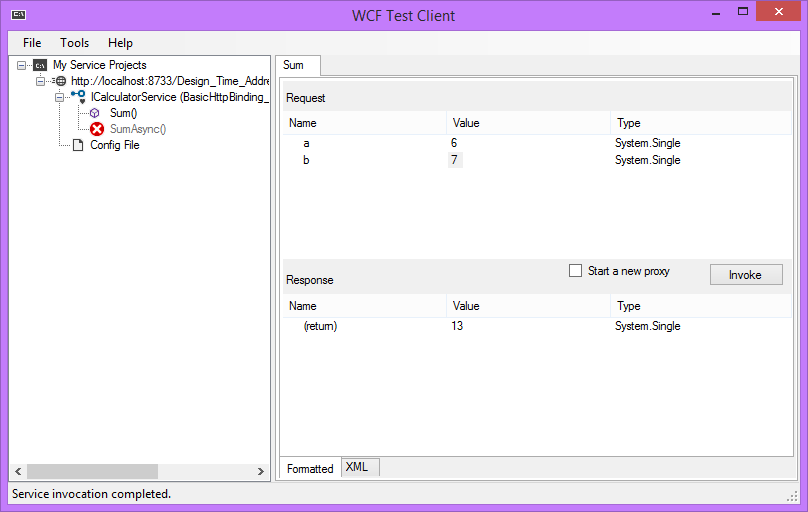Enable the Start a new proxy checkbox
This screenshot has width=808, height=512.
click(x=575, y=271)
